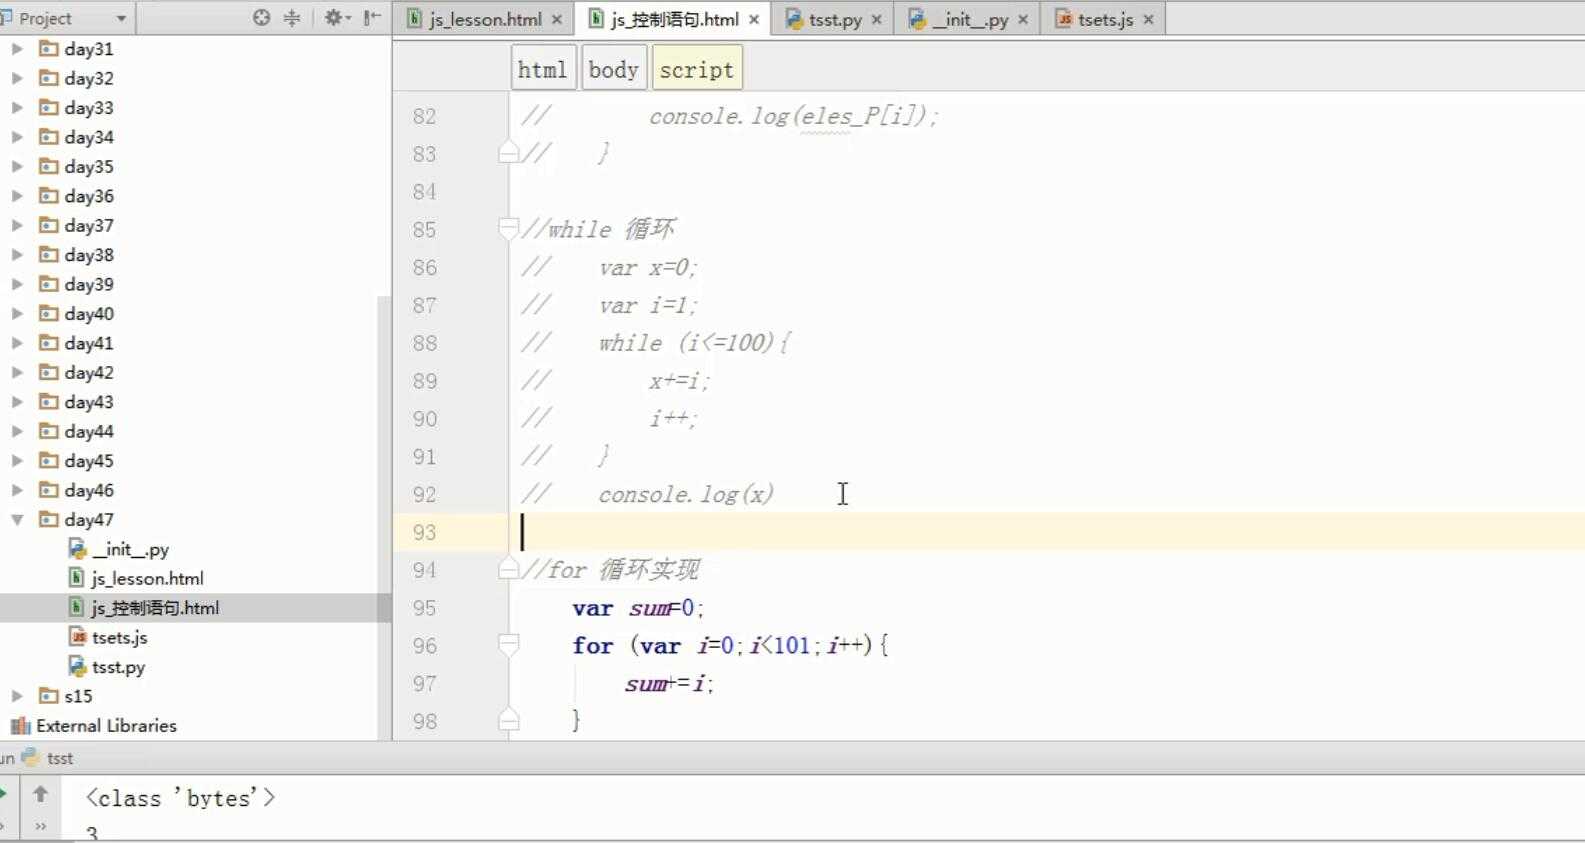
Task: Expand the day46 folder
Action: [16, 490]
